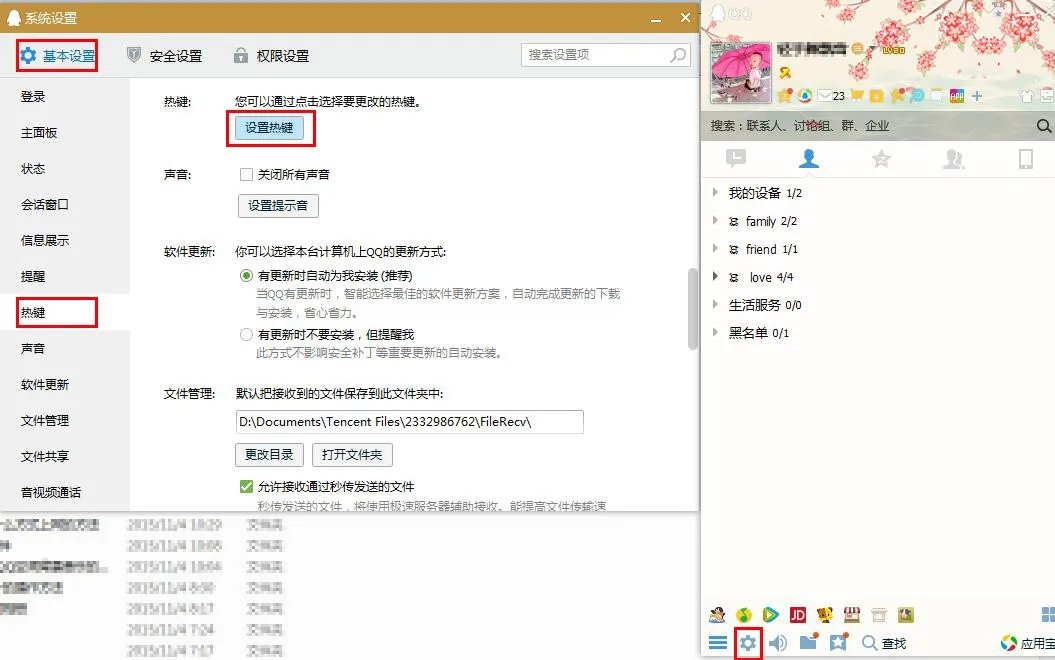Click the 打开文件夹 button
Viewport: 1055px width, 660px height.
[x=352, y=454]
